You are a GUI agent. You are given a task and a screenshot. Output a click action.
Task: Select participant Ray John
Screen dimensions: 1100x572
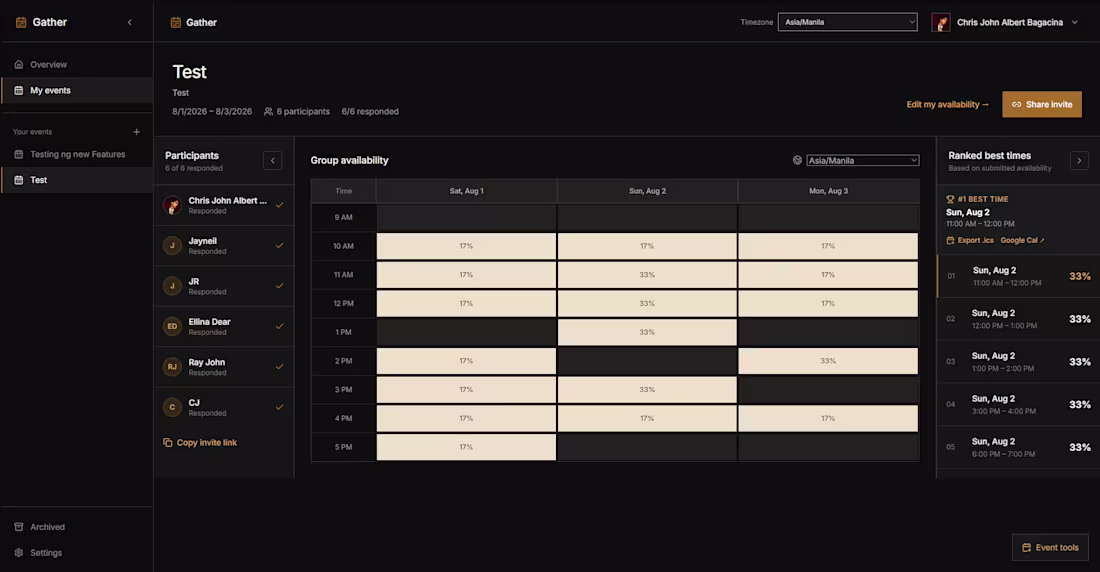[x=224, y=367]
